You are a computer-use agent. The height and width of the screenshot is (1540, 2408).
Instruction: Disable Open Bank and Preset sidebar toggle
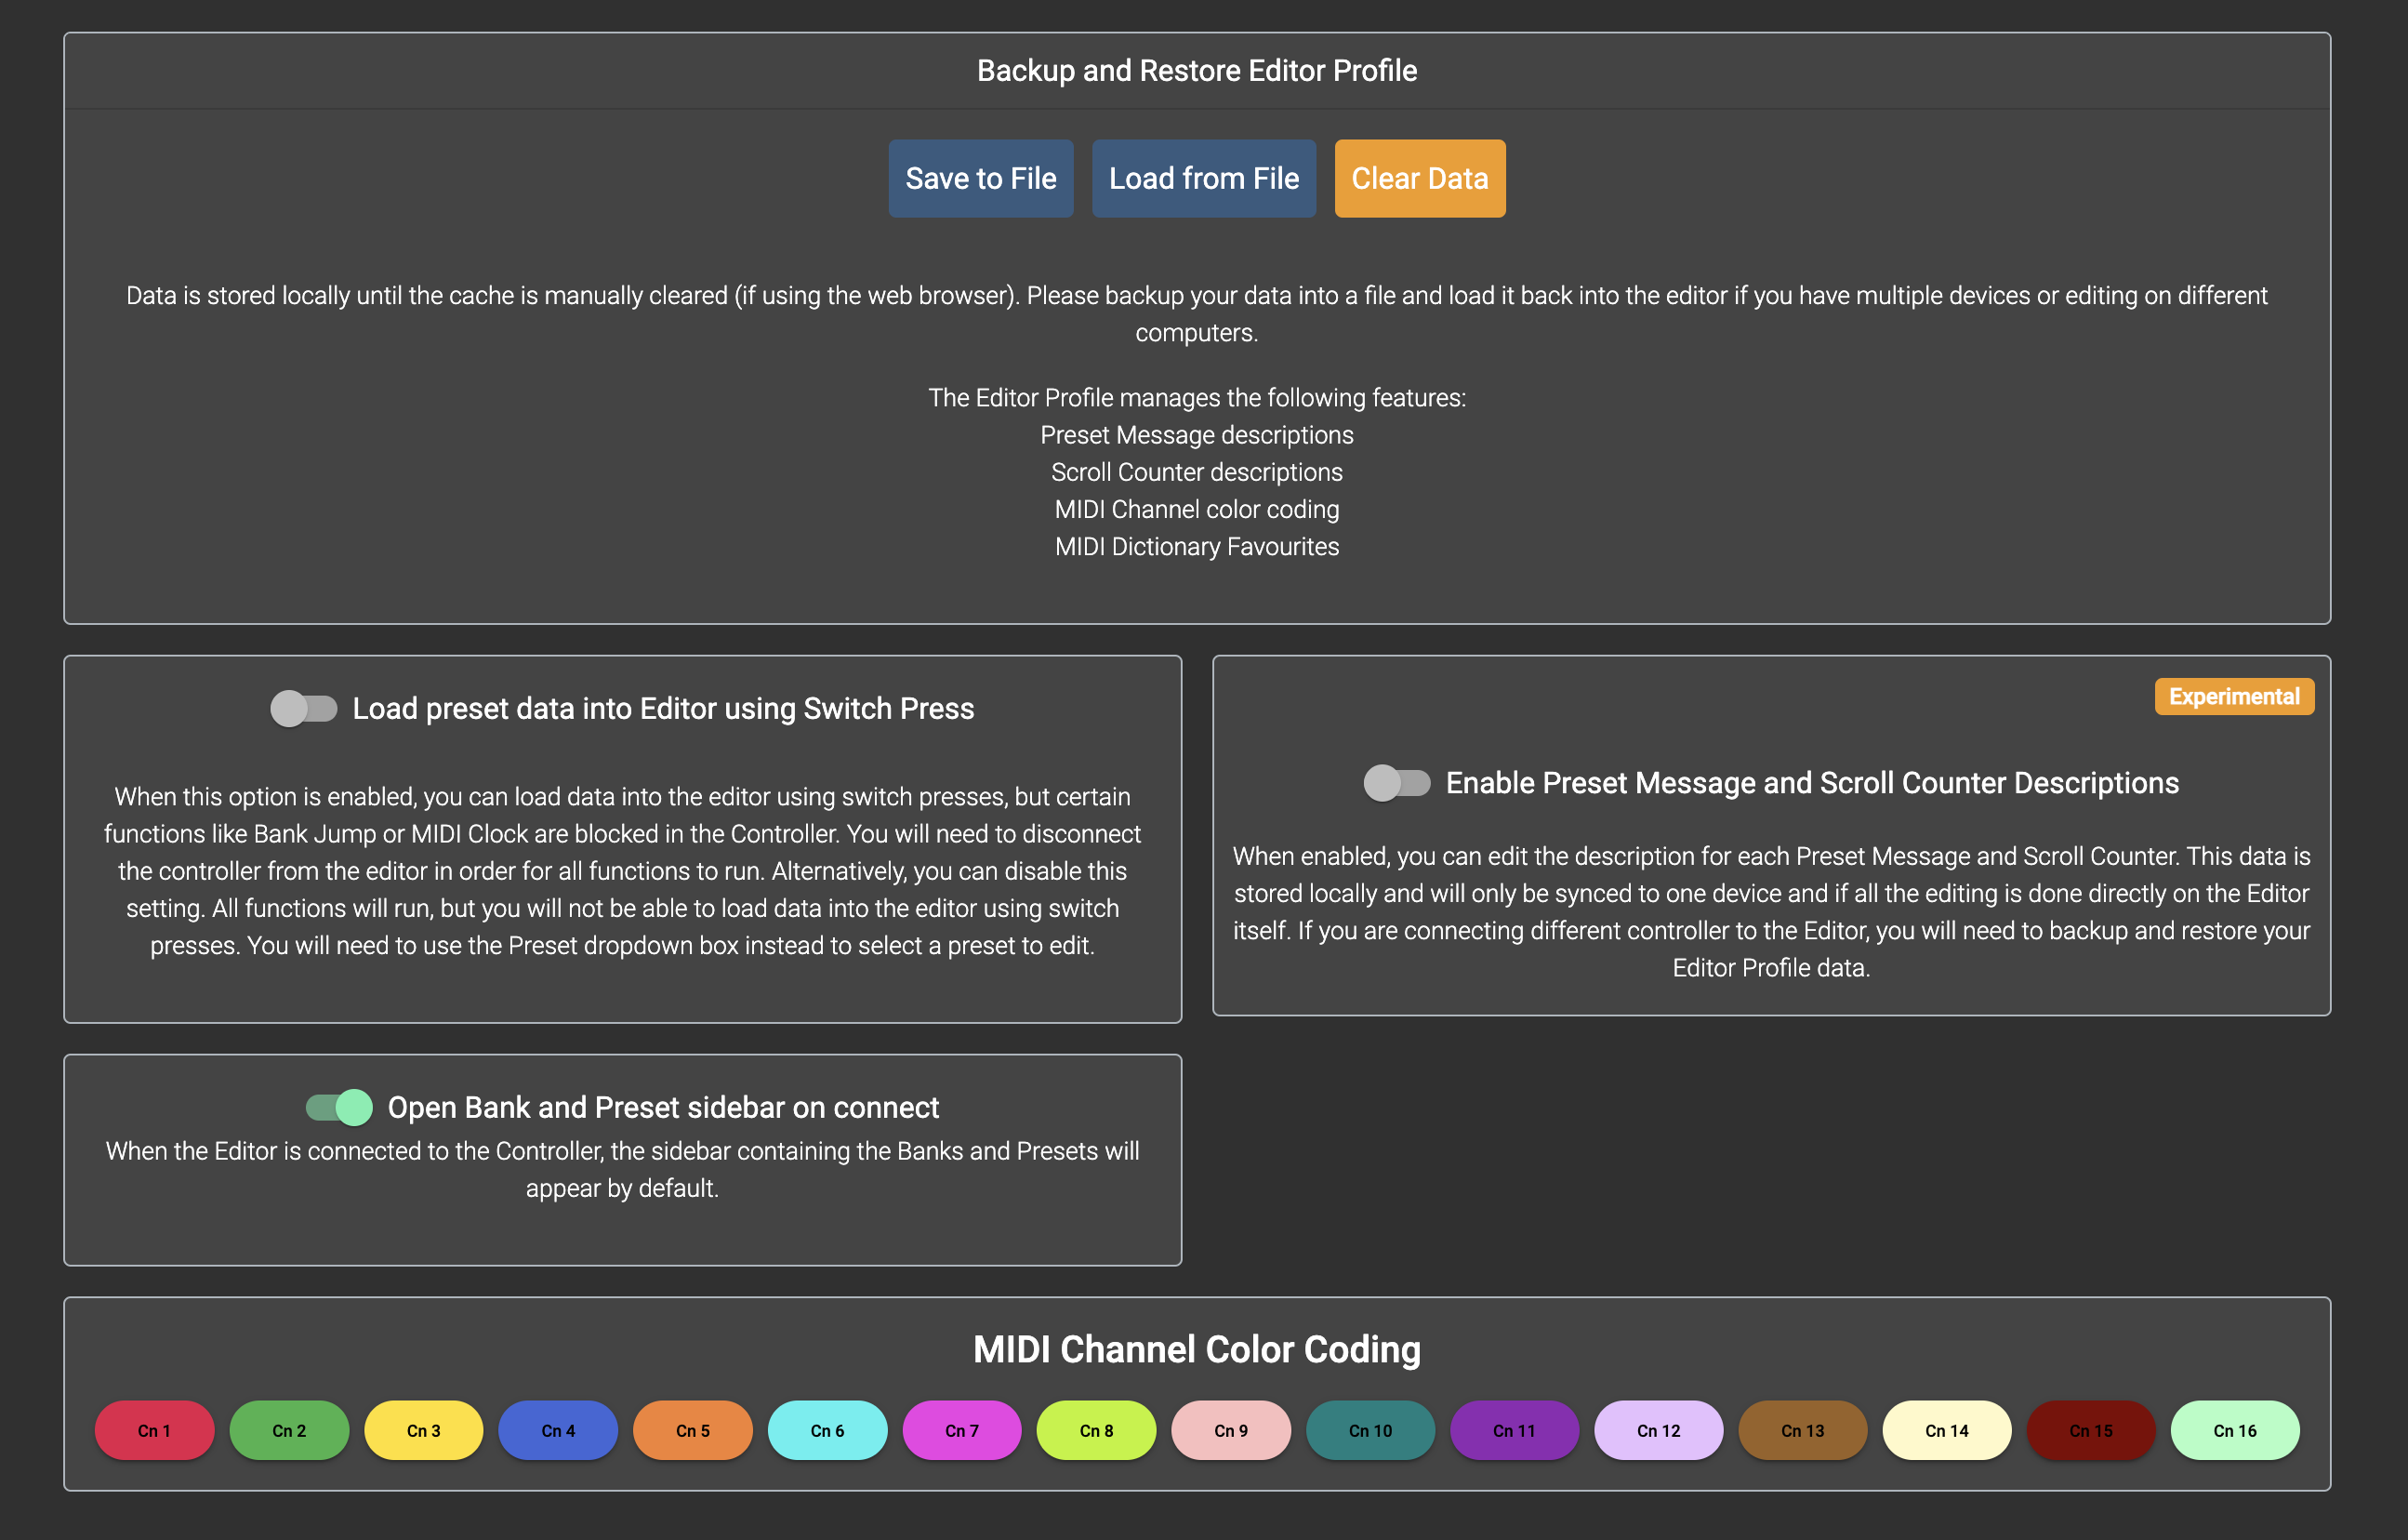(339, 1107)
